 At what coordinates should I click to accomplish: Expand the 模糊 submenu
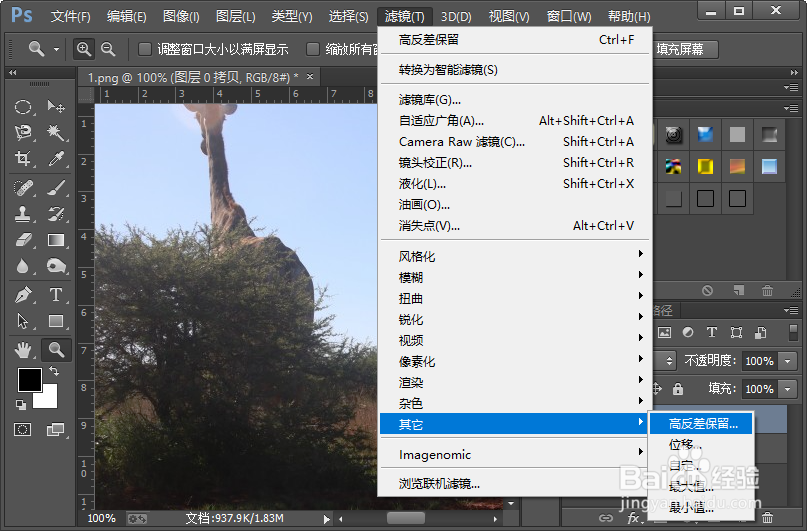tap(514, 277)
